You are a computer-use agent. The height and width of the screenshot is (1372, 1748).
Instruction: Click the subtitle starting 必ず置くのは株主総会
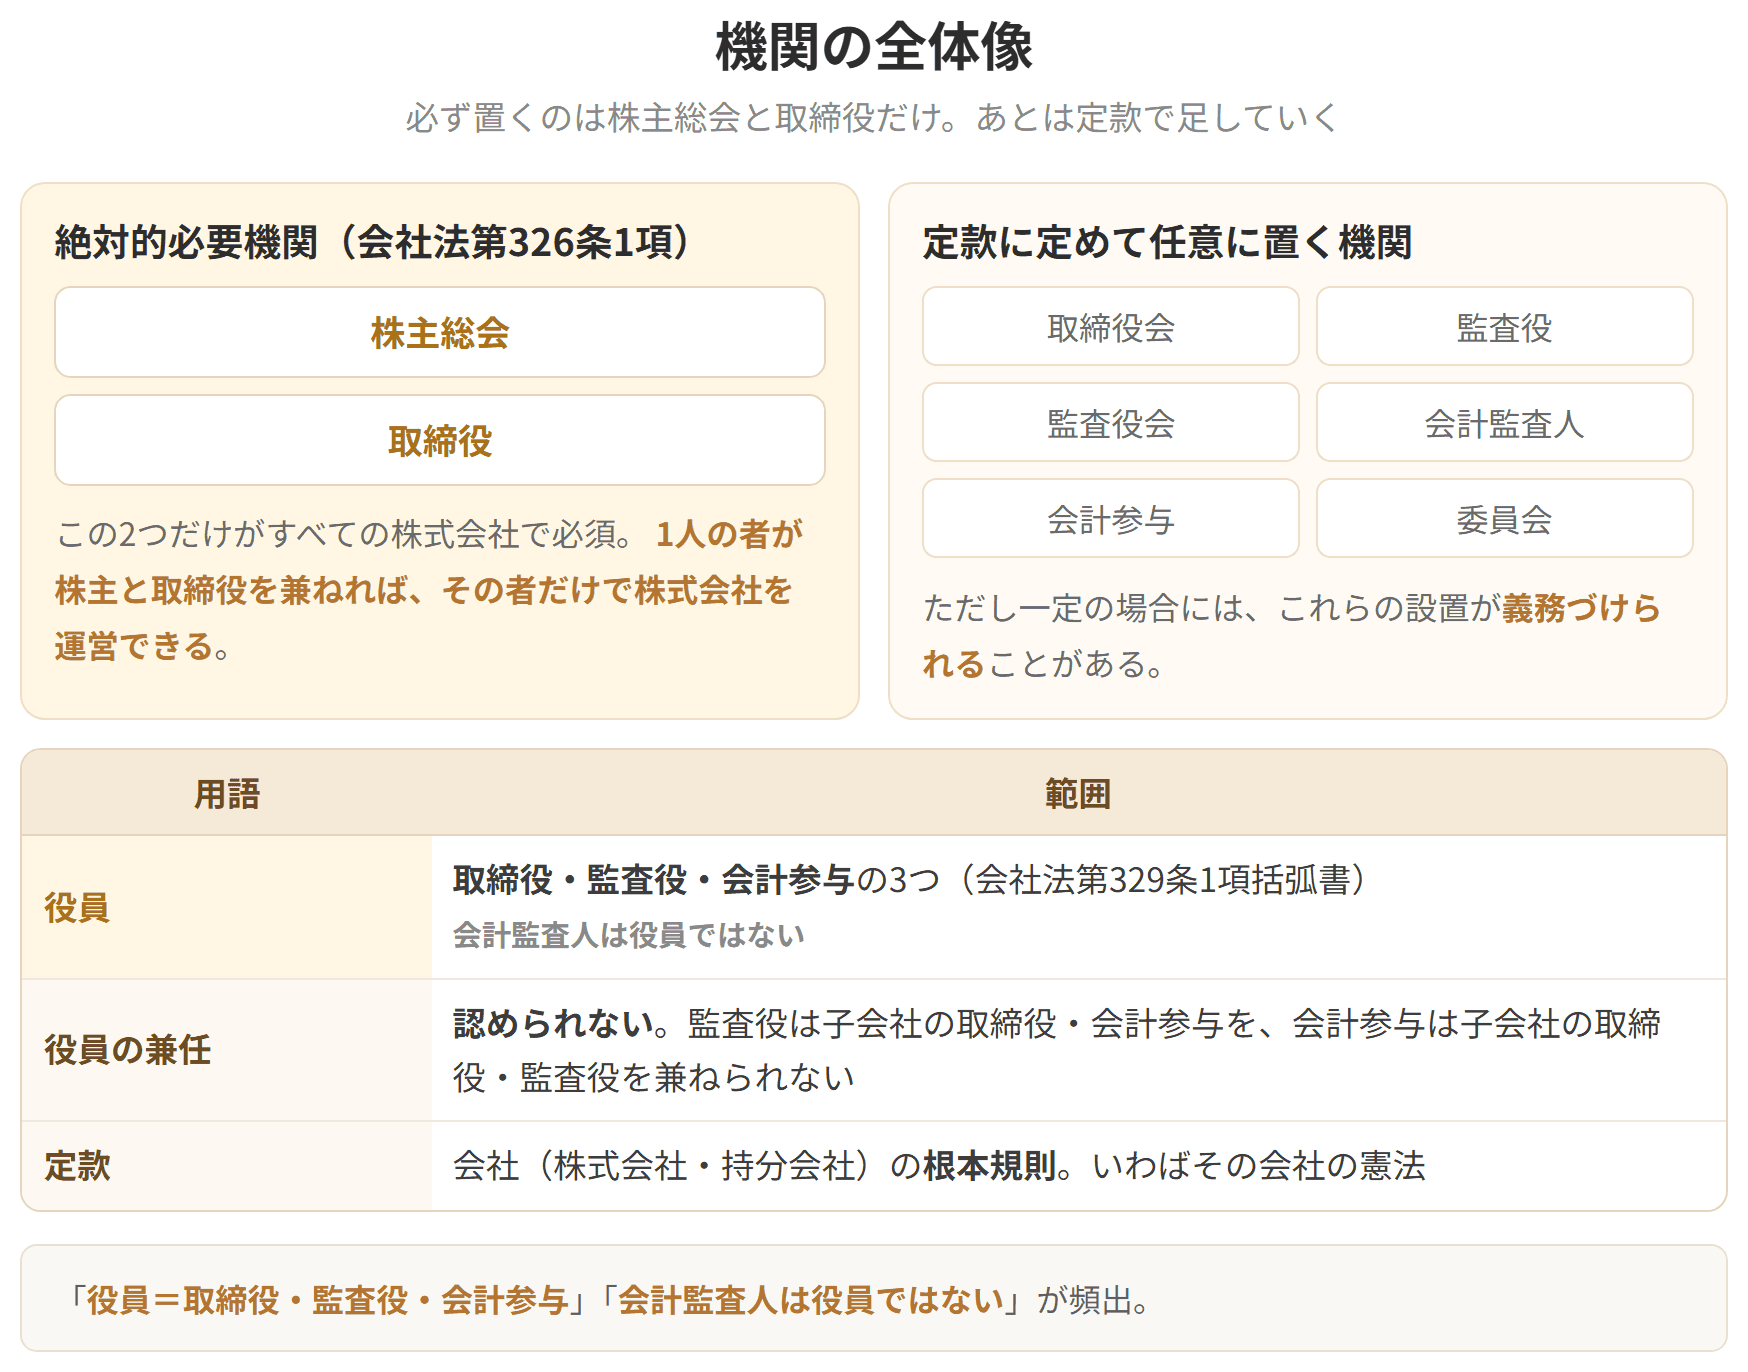tap(872, 118)
